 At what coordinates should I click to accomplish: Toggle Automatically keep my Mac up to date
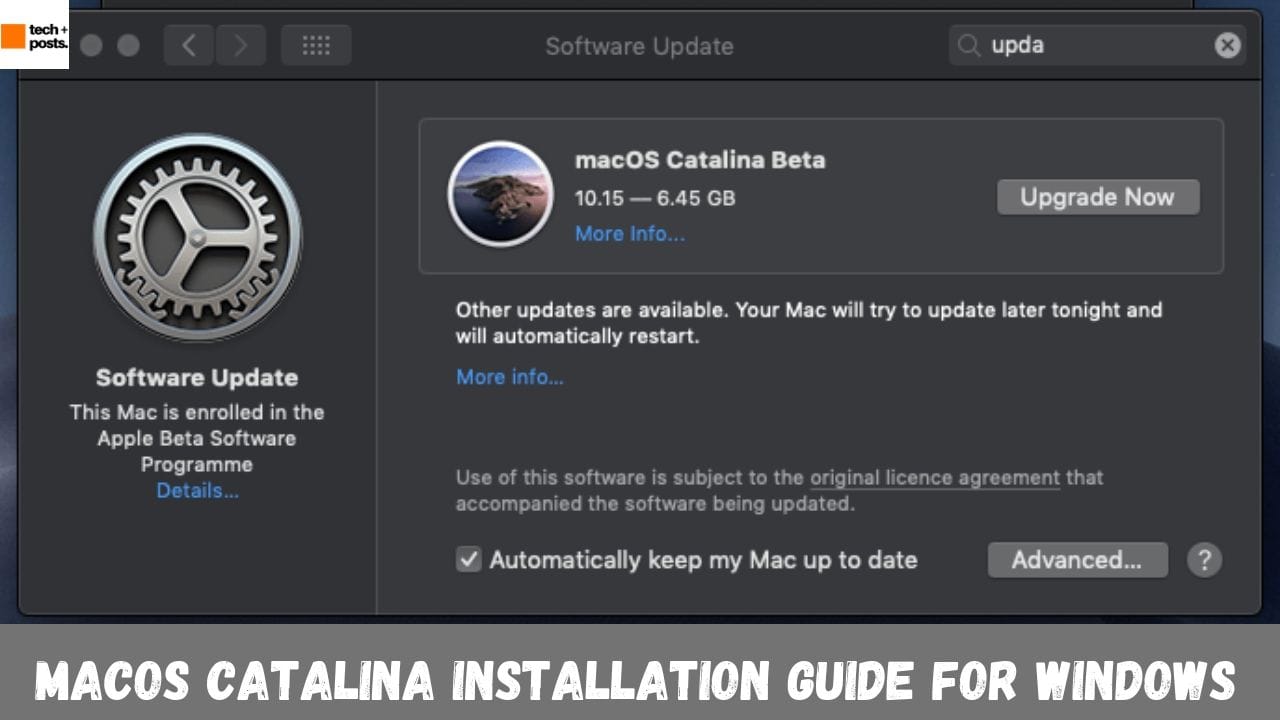pyautogui.click(x=469, y=560)
